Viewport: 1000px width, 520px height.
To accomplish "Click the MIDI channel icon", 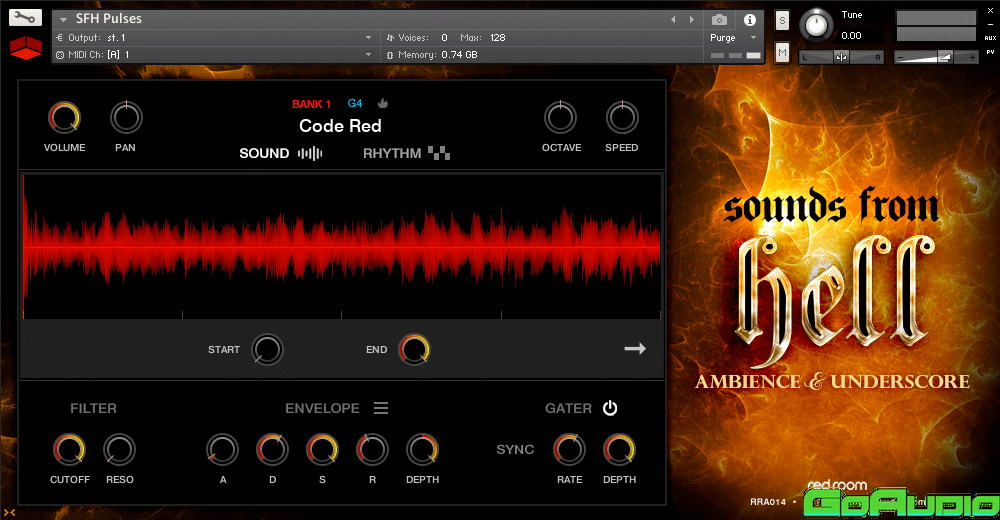I will [60, 55].
